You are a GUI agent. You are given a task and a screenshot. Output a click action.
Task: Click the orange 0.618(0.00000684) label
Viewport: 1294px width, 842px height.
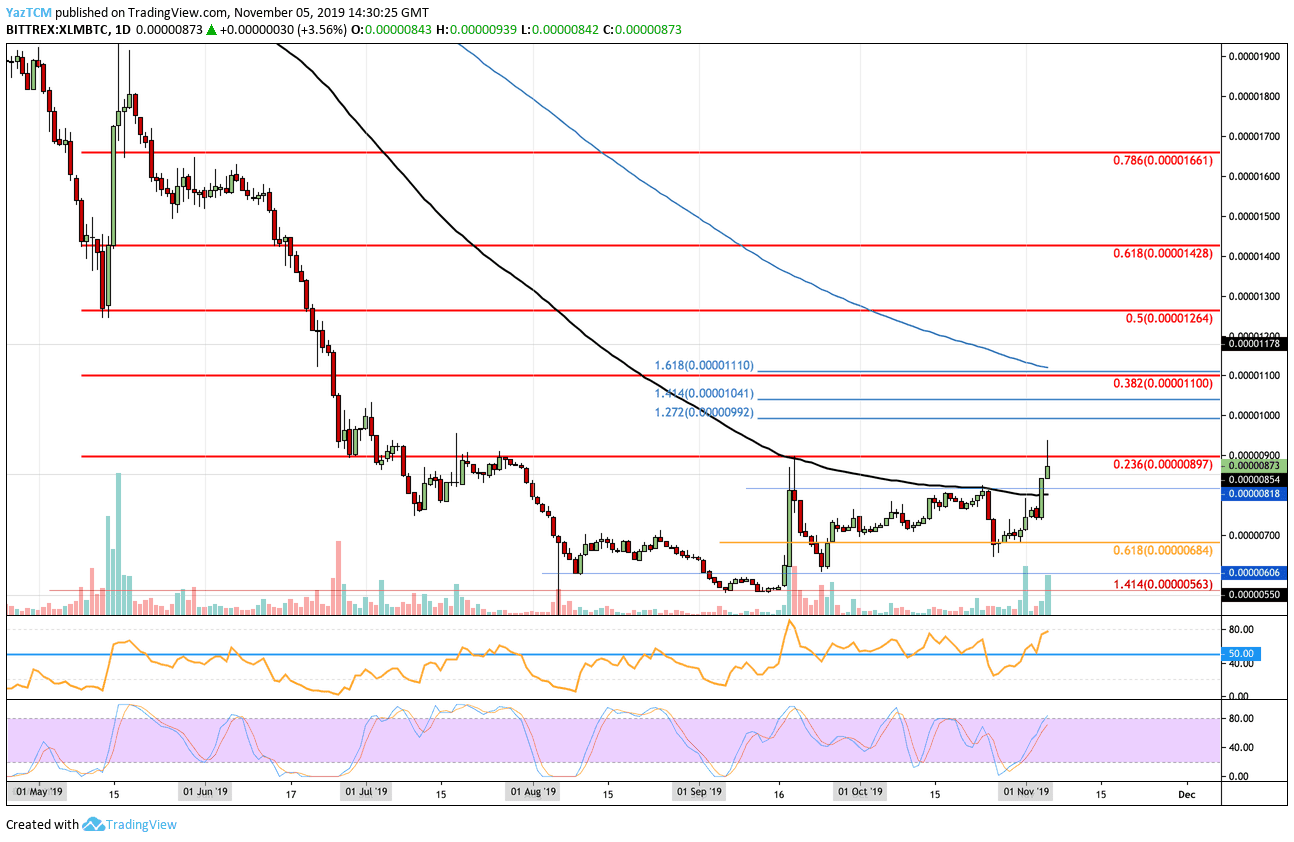[1163, 550]
